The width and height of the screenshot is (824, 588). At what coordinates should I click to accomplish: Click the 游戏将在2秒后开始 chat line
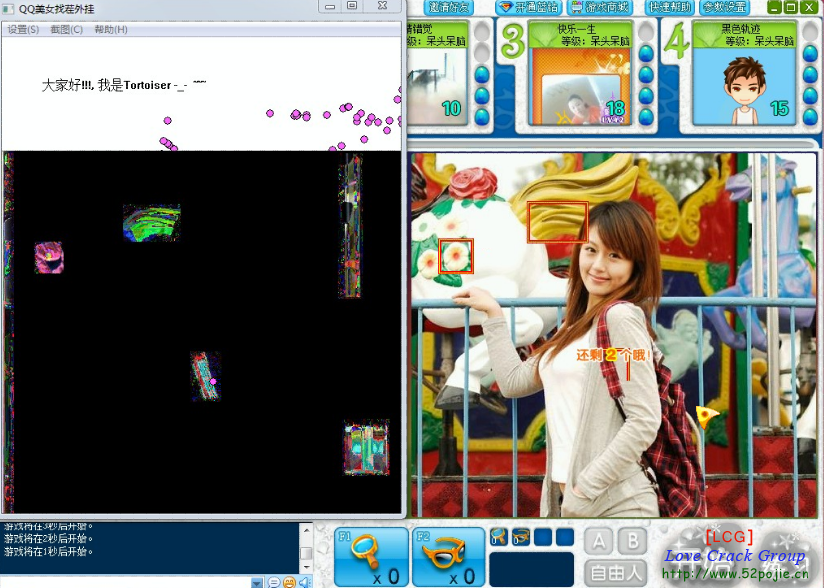click(49, 539)
